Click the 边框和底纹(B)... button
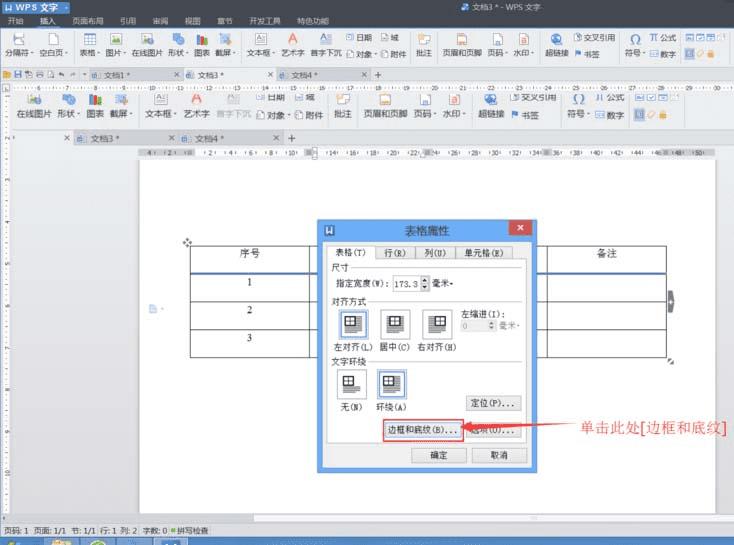The height and width of the screenshot is (545, 734). (422, 430)
